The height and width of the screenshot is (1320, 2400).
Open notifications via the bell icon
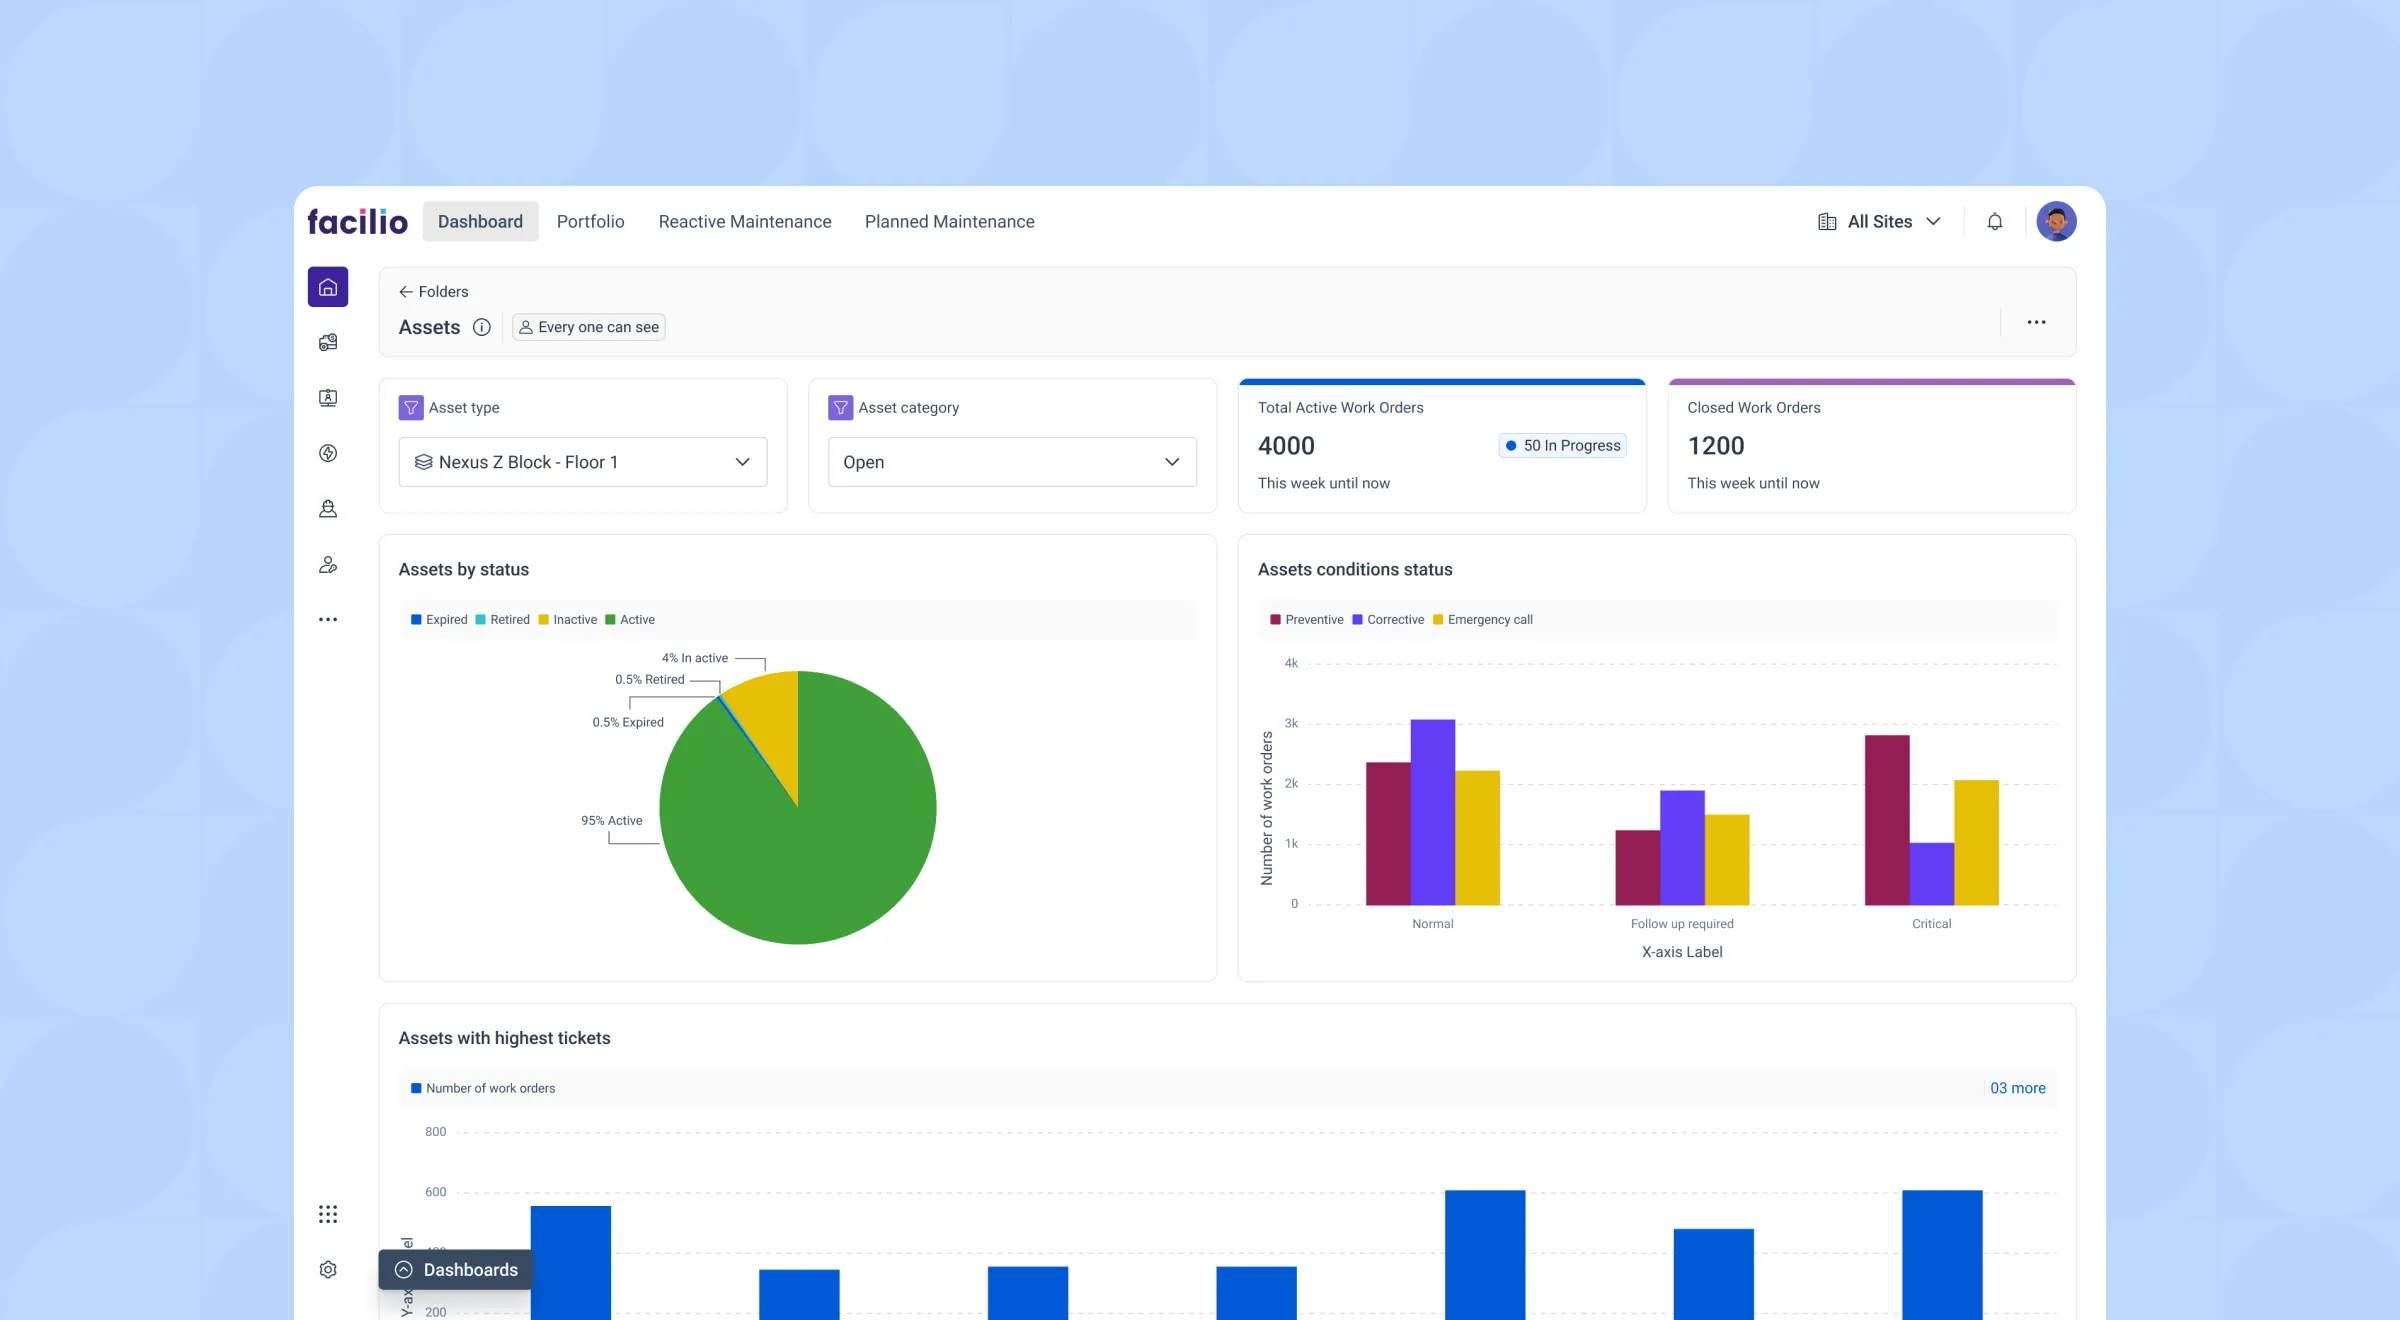coord(1995,221)
